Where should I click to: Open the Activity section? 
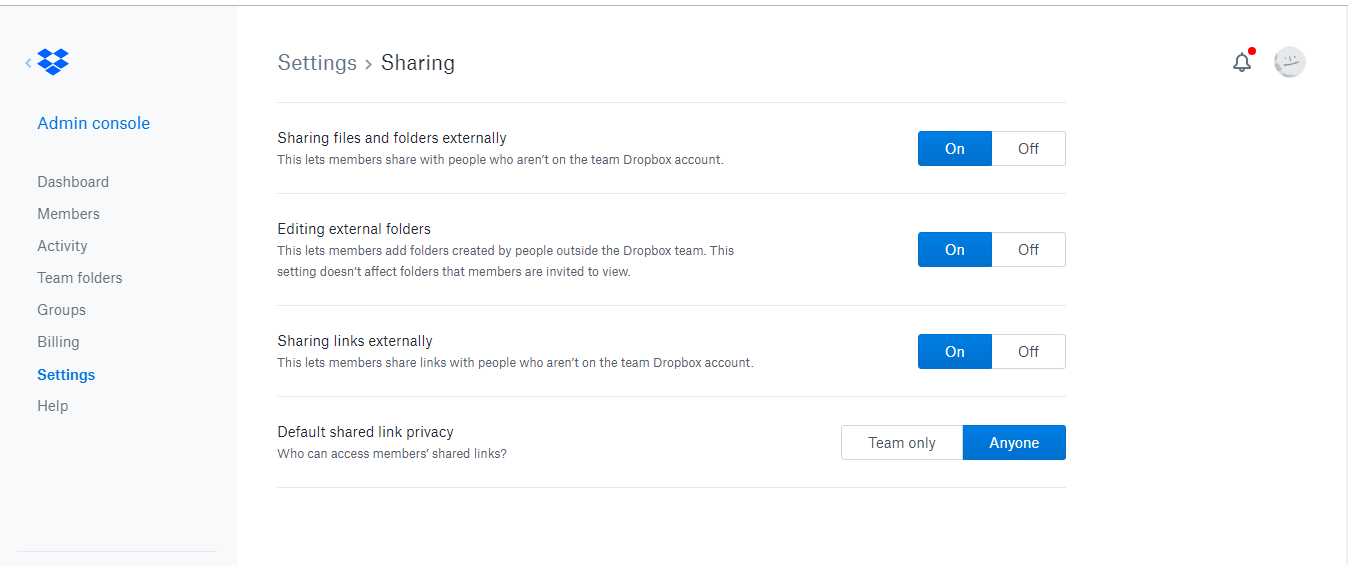pyautogui.click(x=62, y=246)
